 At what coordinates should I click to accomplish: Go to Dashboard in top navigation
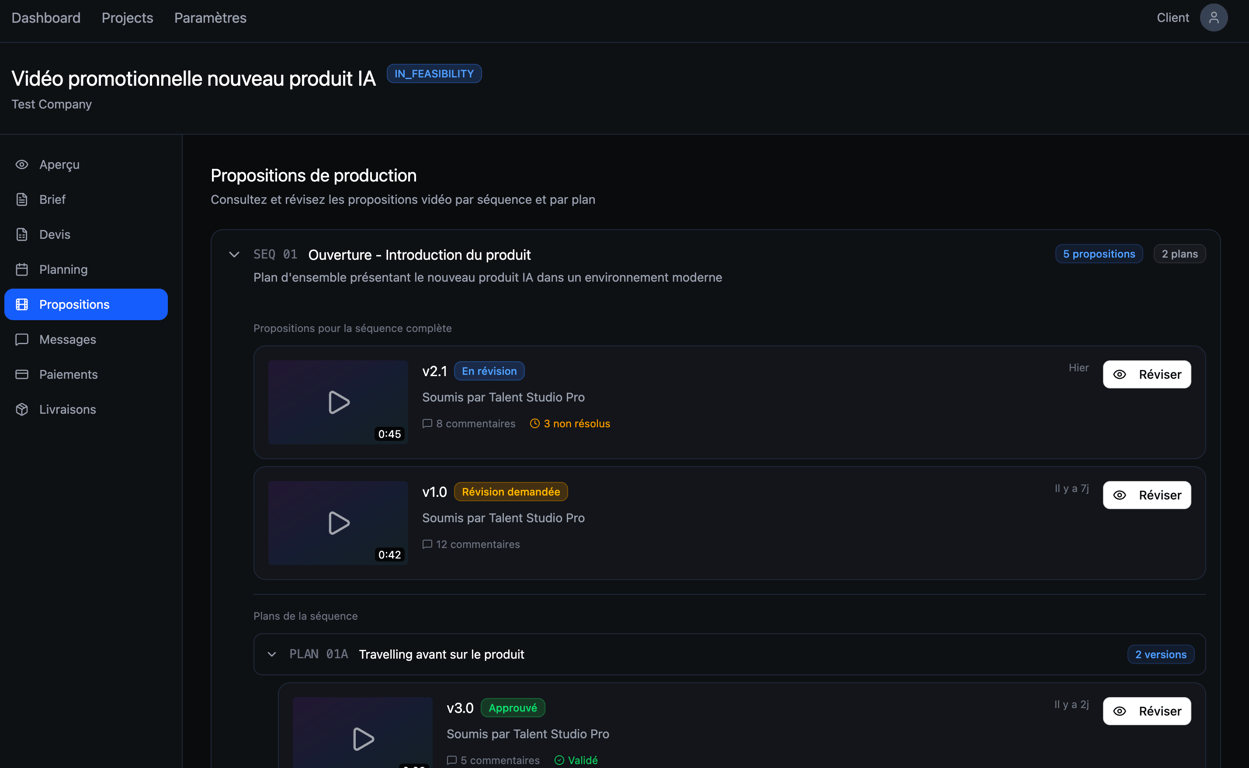(x=46, y=18)
